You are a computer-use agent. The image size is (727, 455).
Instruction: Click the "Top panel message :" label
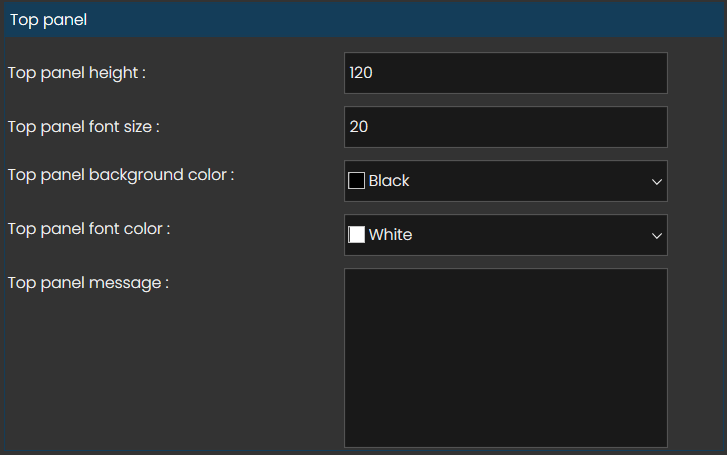88,283
